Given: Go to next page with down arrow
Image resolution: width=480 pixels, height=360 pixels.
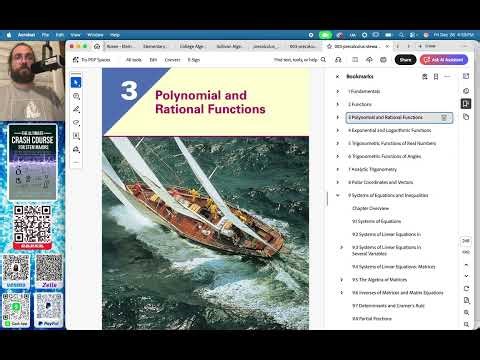Looking at the screenshot, I should click(466, 276).
